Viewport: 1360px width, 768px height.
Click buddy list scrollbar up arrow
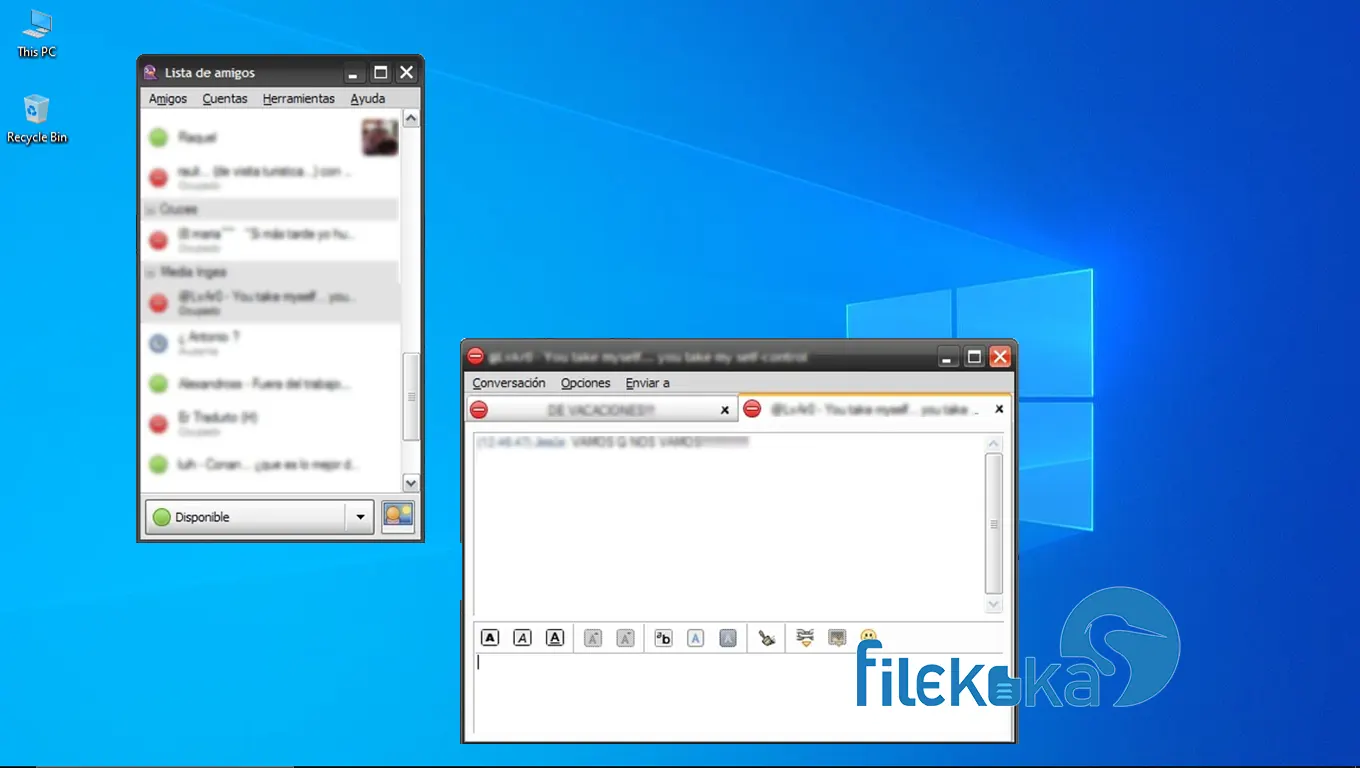point(411,118)
